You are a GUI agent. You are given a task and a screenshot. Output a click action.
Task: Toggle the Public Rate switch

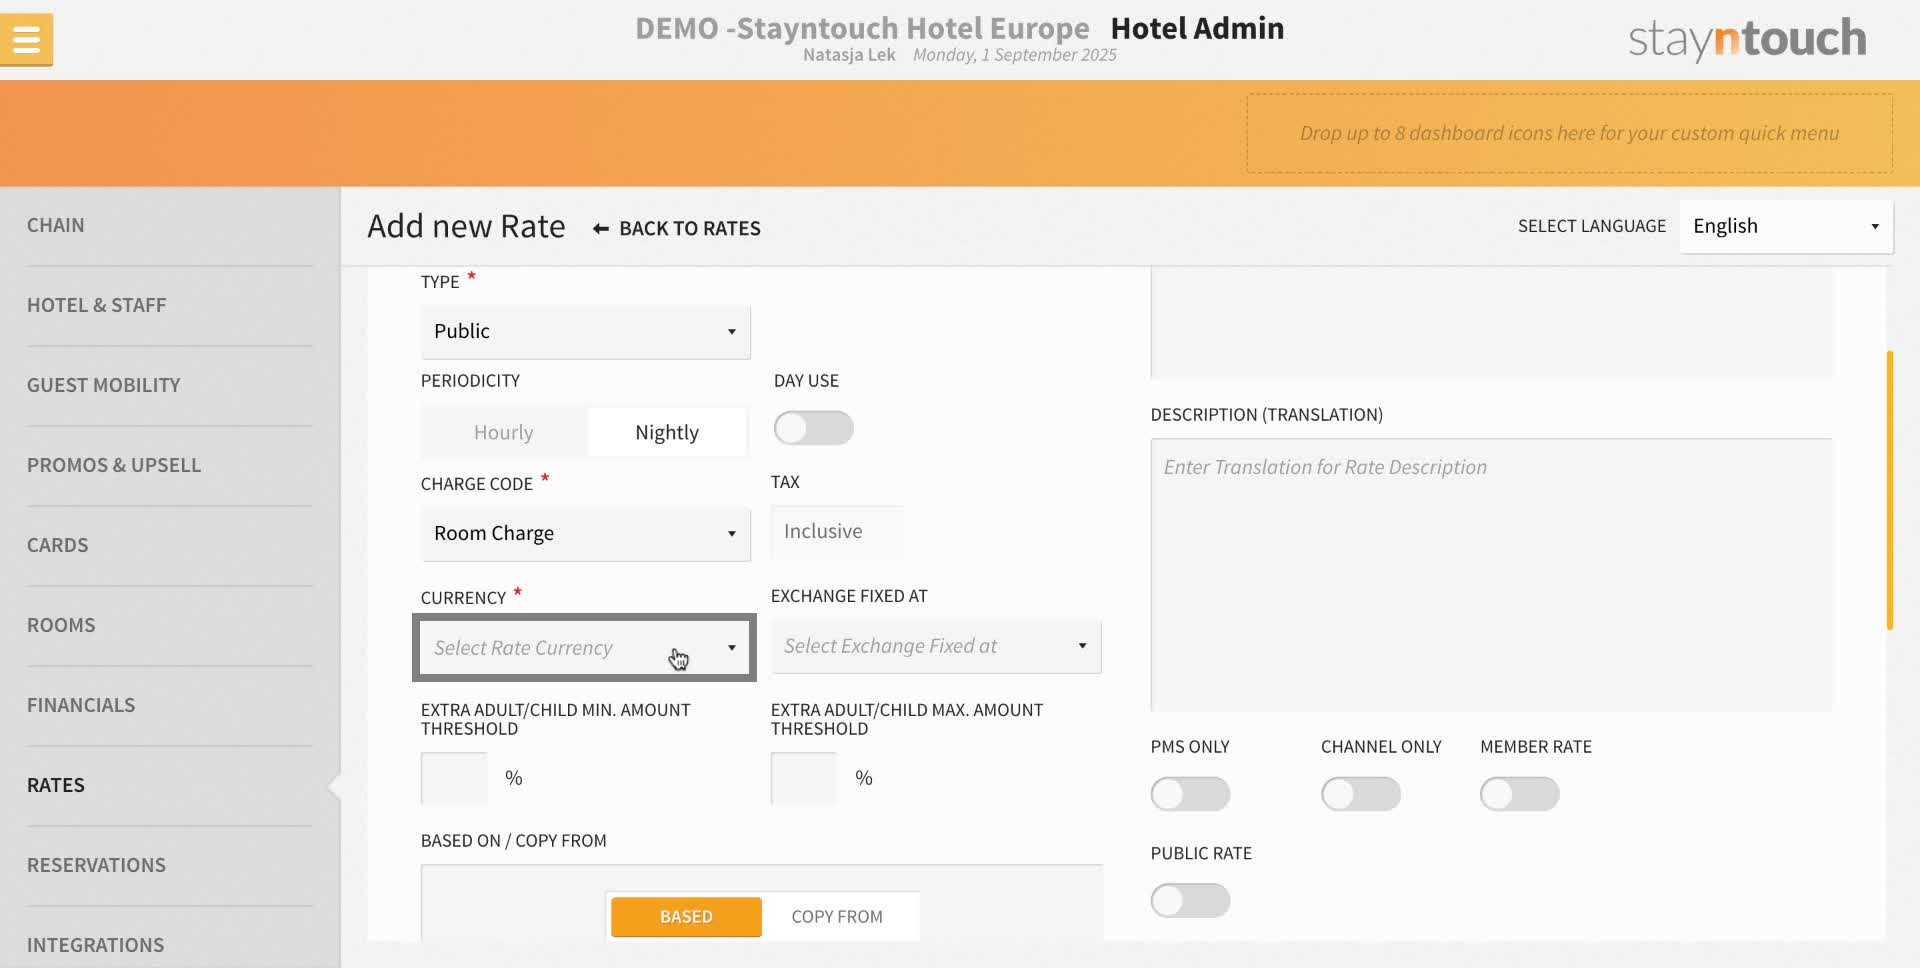coord(1190,900)
